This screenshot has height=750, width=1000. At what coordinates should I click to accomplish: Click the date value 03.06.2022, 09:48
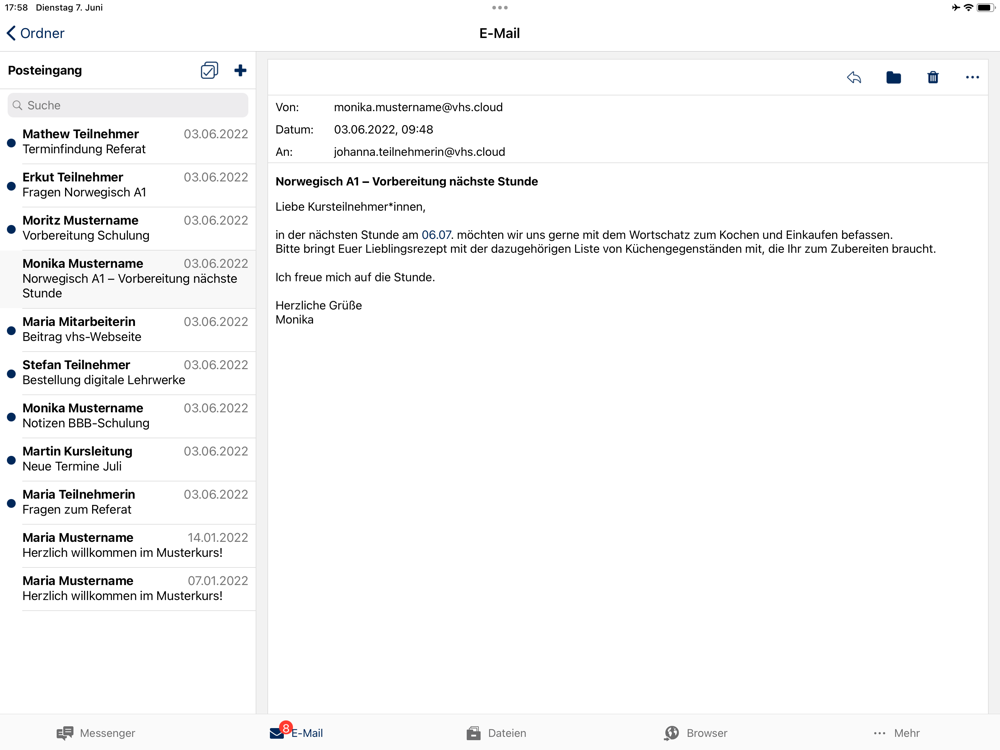[x=383, y=129]
